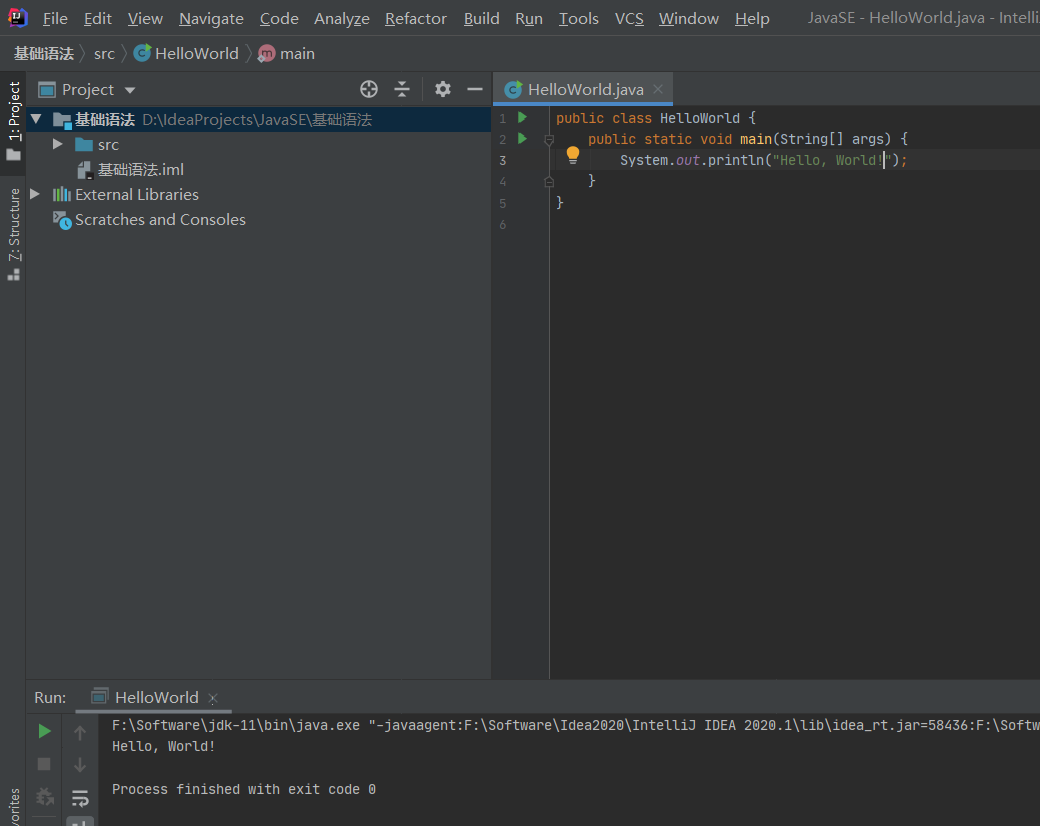Open the Help menu
The image size is (1040, 826).
click(752, 19)
